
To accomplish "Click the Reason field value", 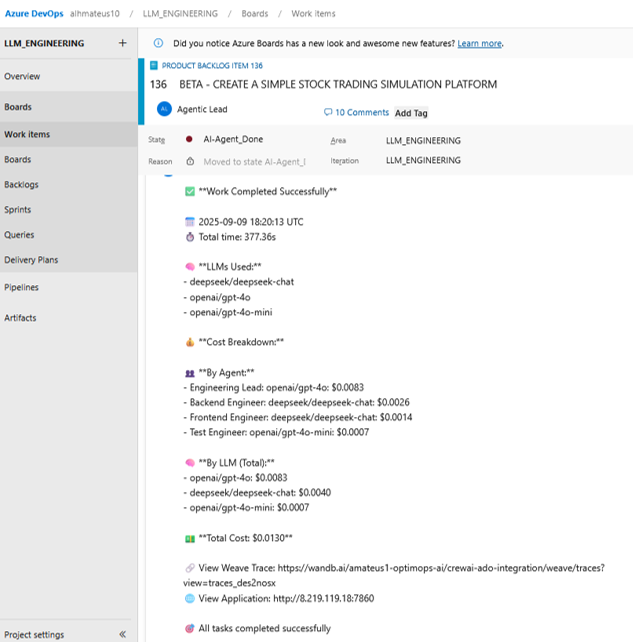I will point(254,161).
